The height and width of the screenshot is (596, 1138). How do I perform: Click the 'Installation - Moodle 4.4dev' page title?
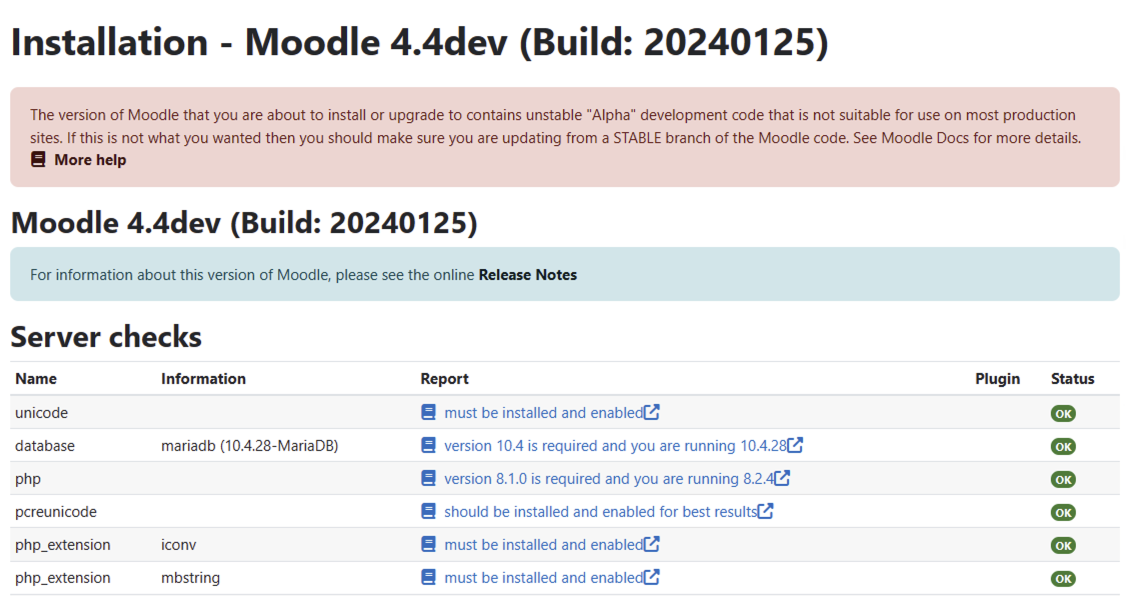coord(419,42)
